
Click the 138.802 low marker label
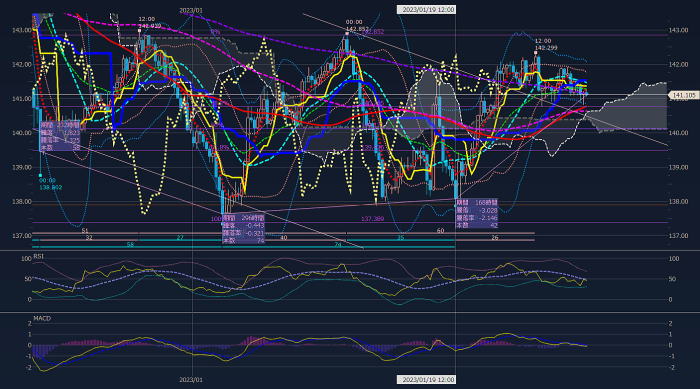(x=50, y=188)
